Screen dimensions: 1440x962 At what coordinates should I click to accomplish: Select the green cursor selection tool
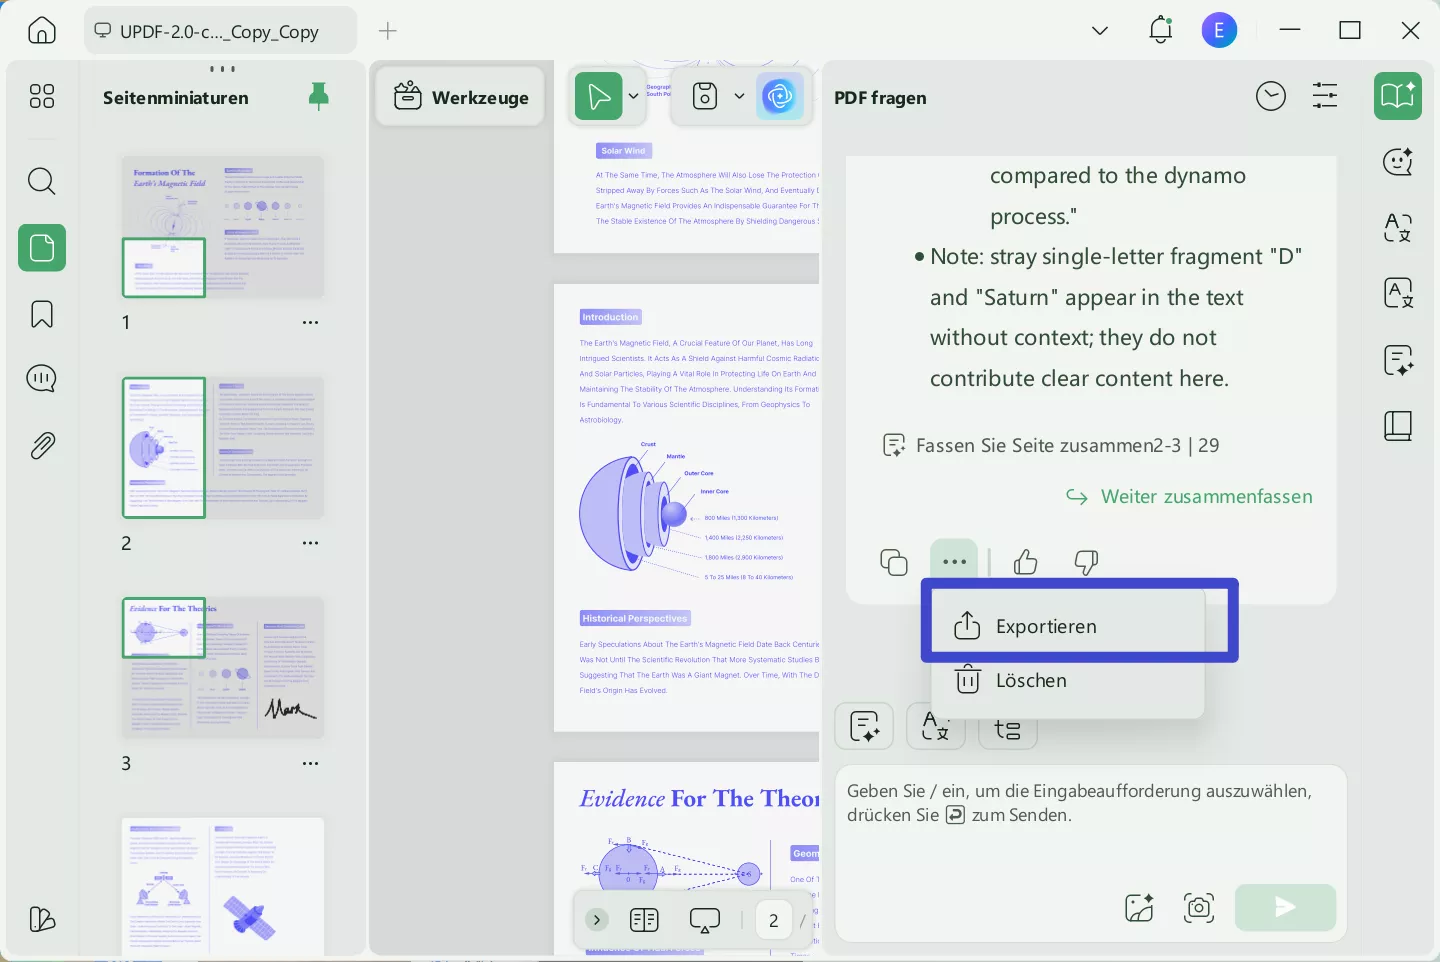point(599,96)
